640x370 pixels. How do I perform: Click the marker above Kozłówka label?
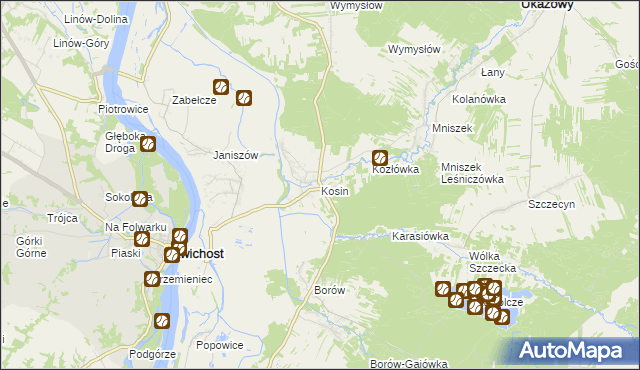[x=380, y=157]
